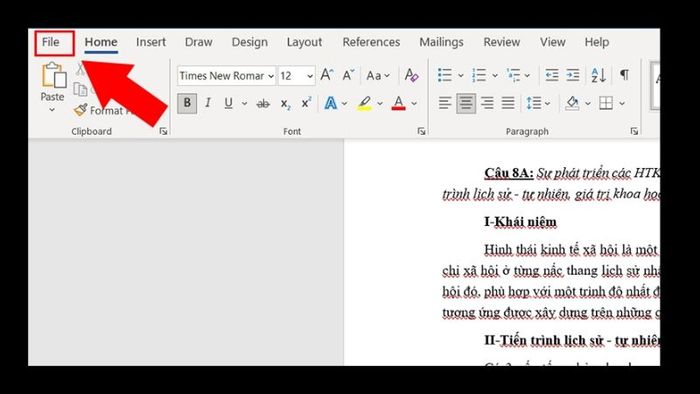Viewport: 700px width, 394px height.
Task: Open shading color picker arrow
Action: click(x=588, y=104)
